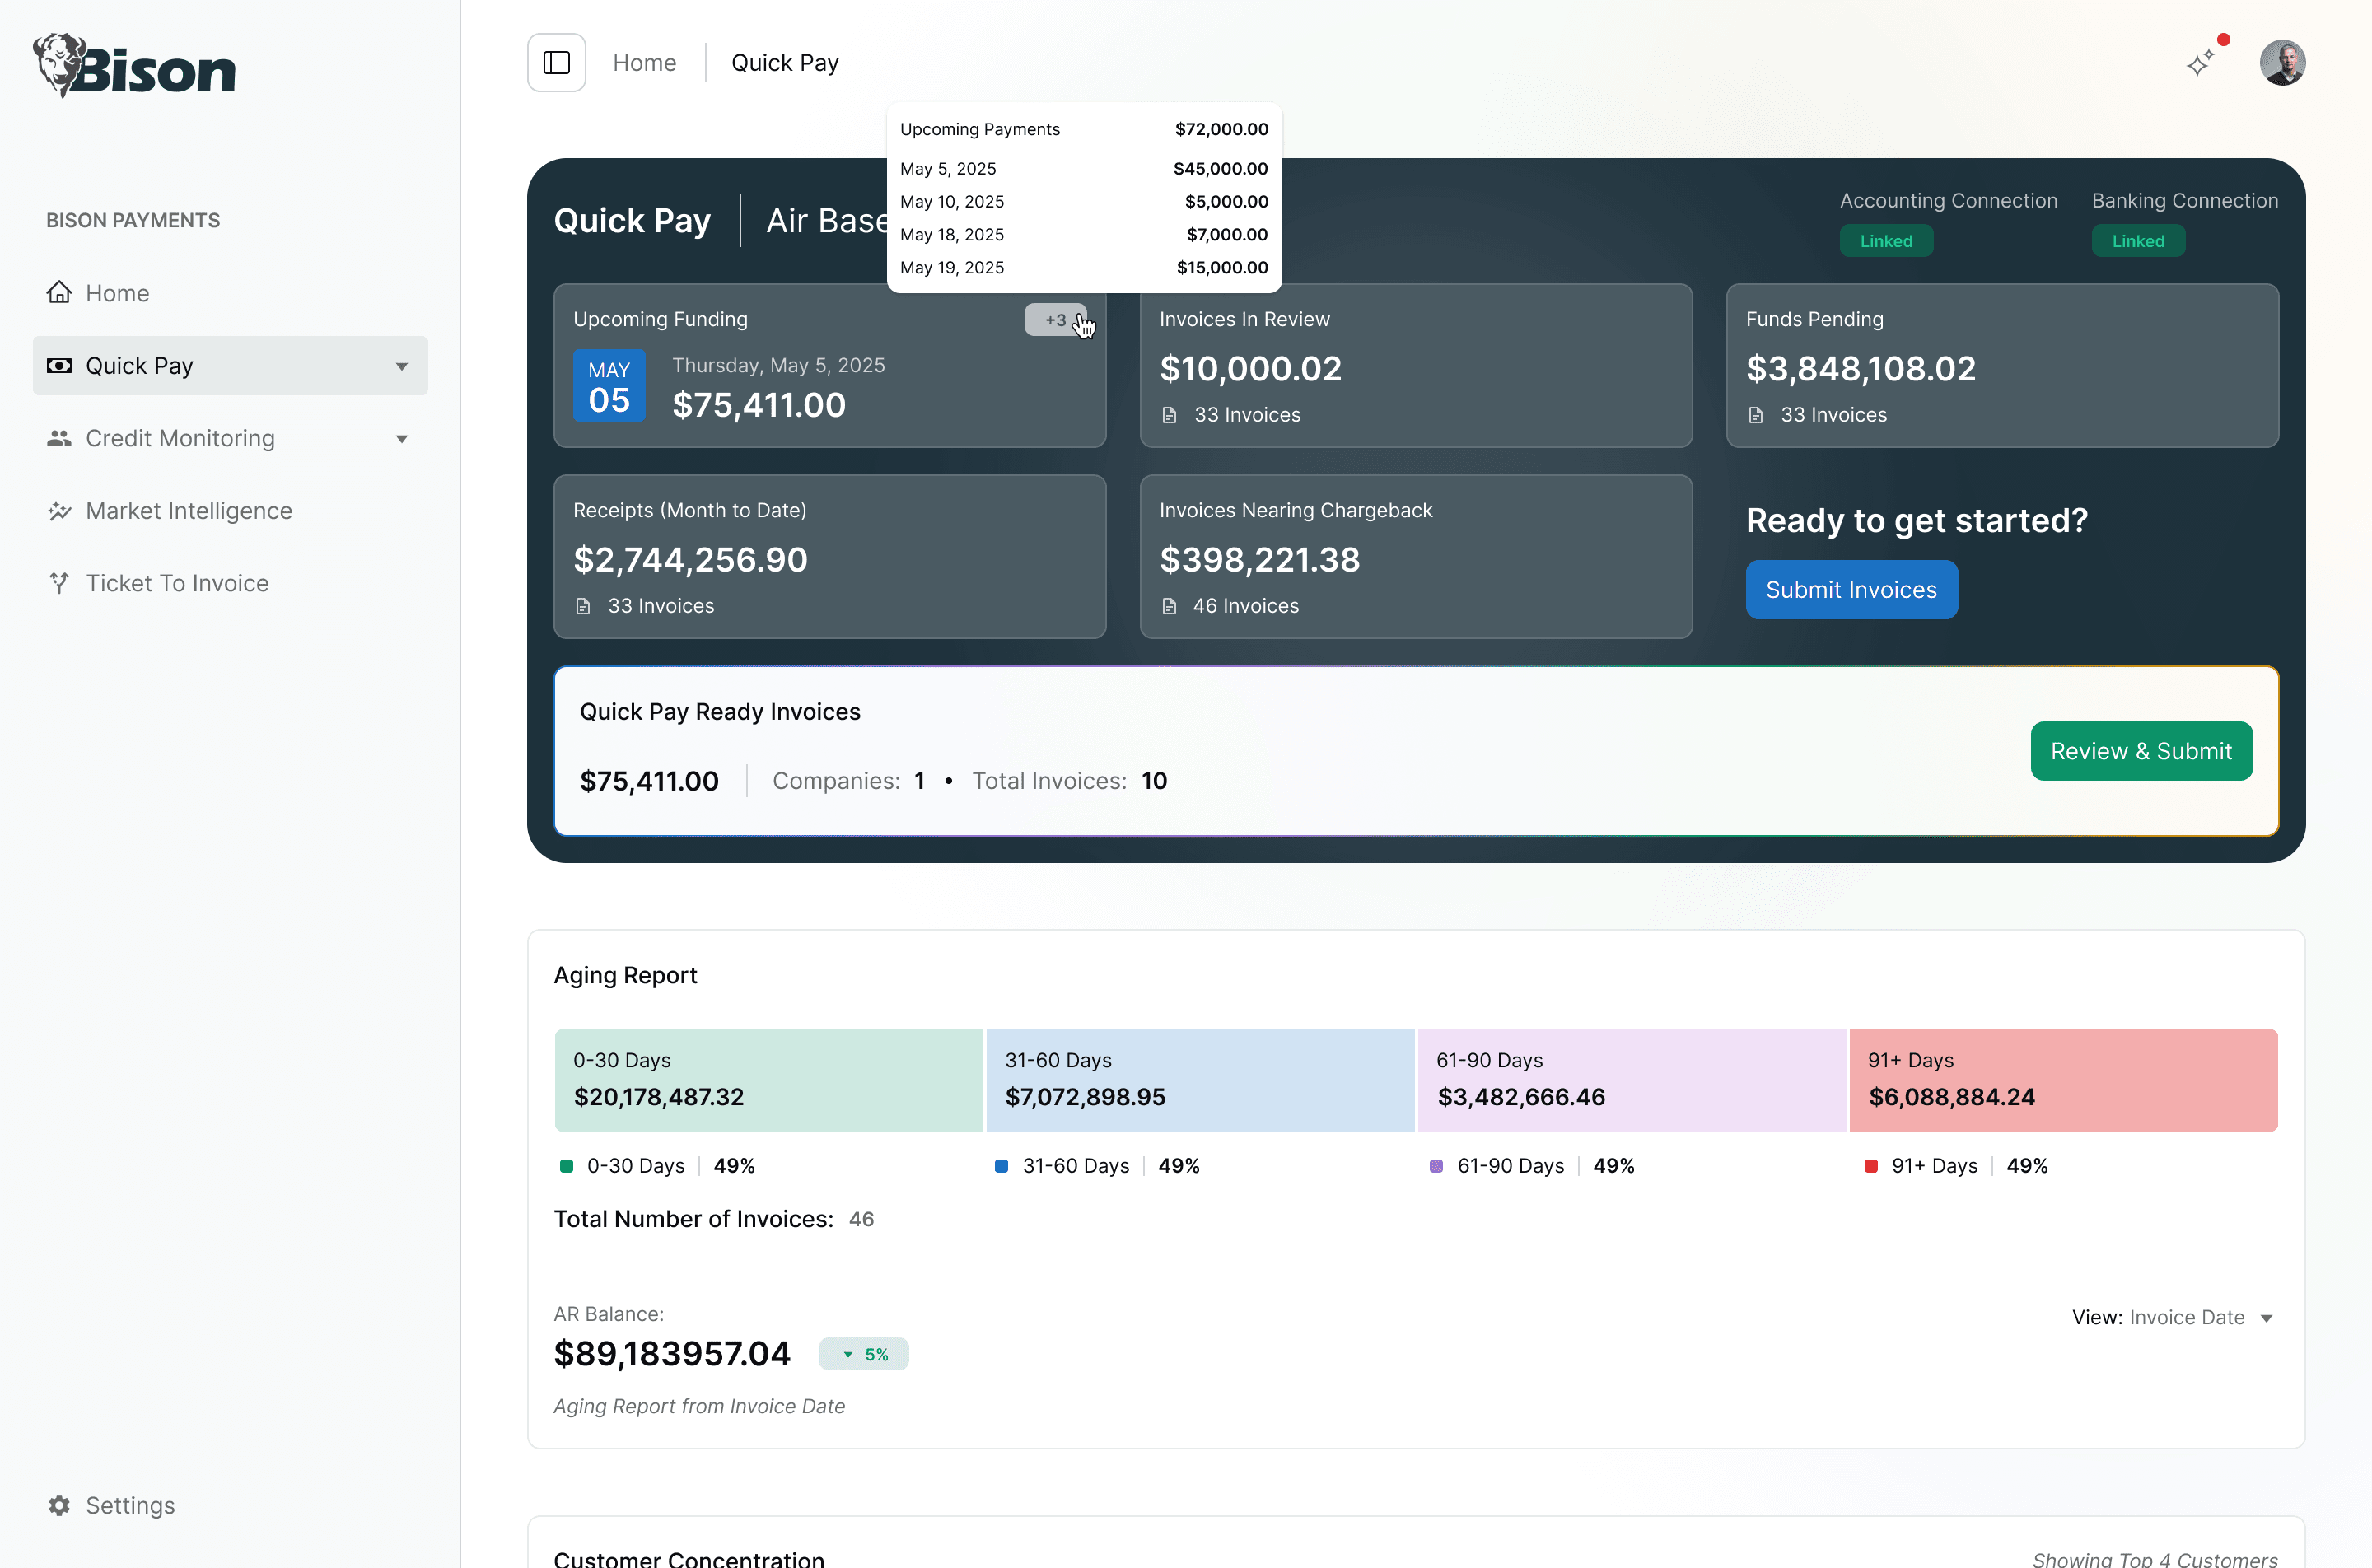
Task: Open Home in sidebar menu
Action: point(230,293)
